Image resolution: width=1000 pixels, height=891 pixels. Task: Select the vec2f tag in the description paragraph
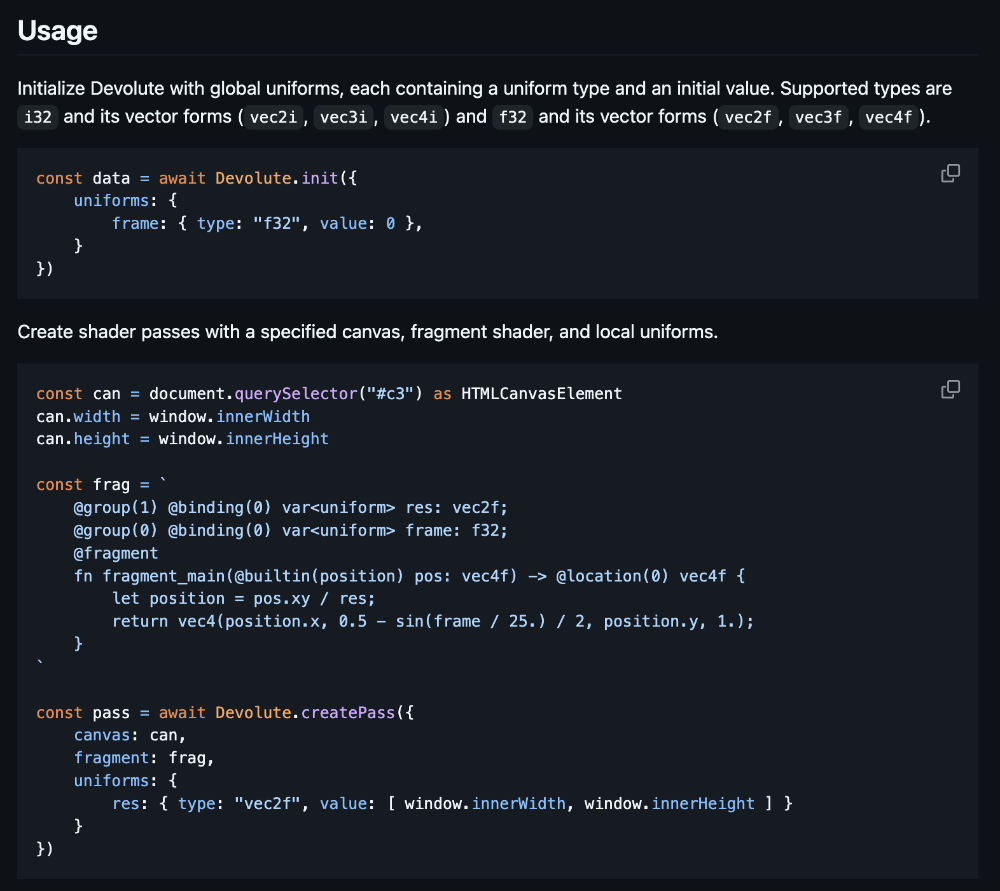(748, 117)
